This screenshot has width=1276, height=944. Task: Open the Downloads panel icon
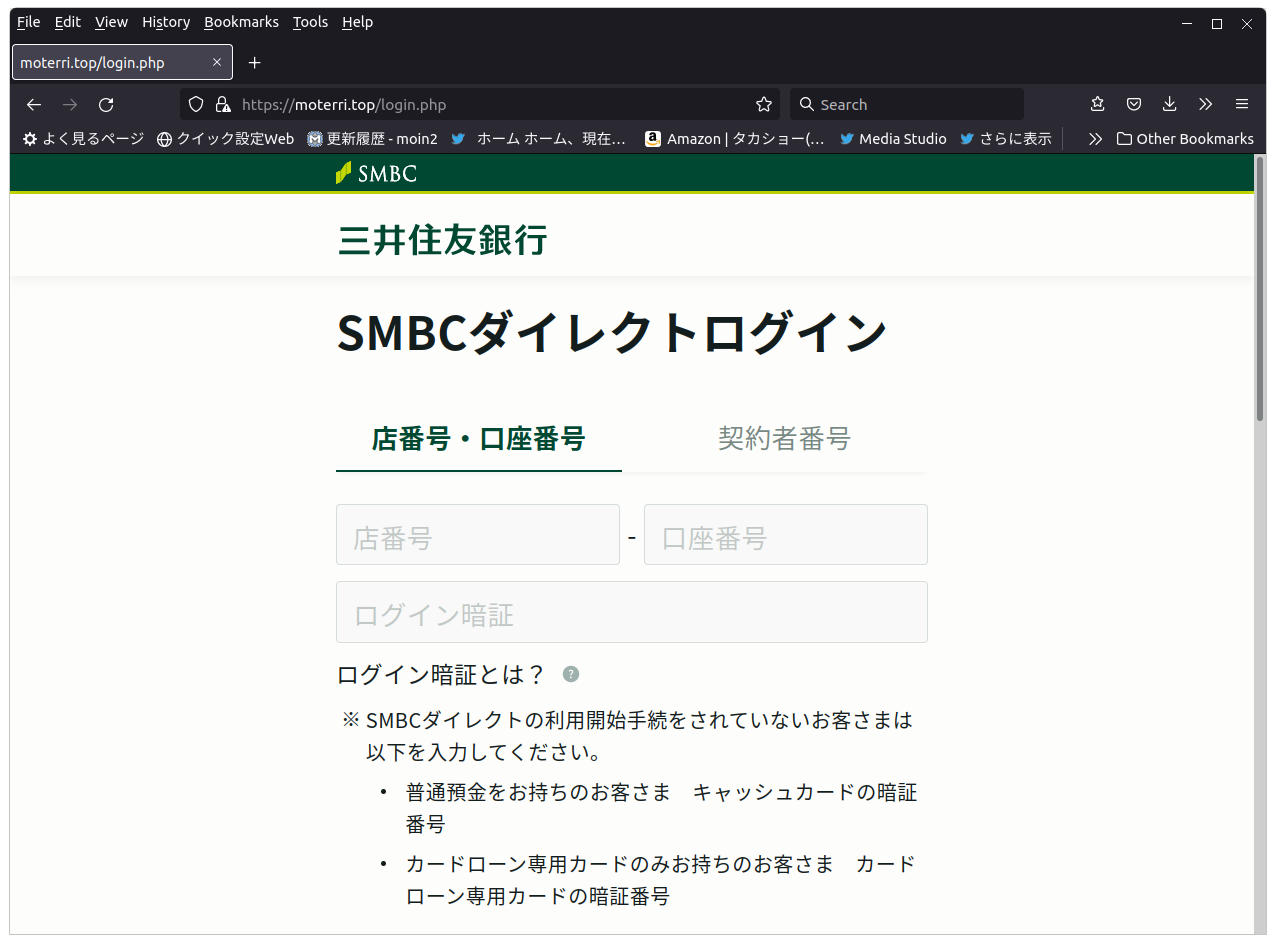tap(1169, 104)
